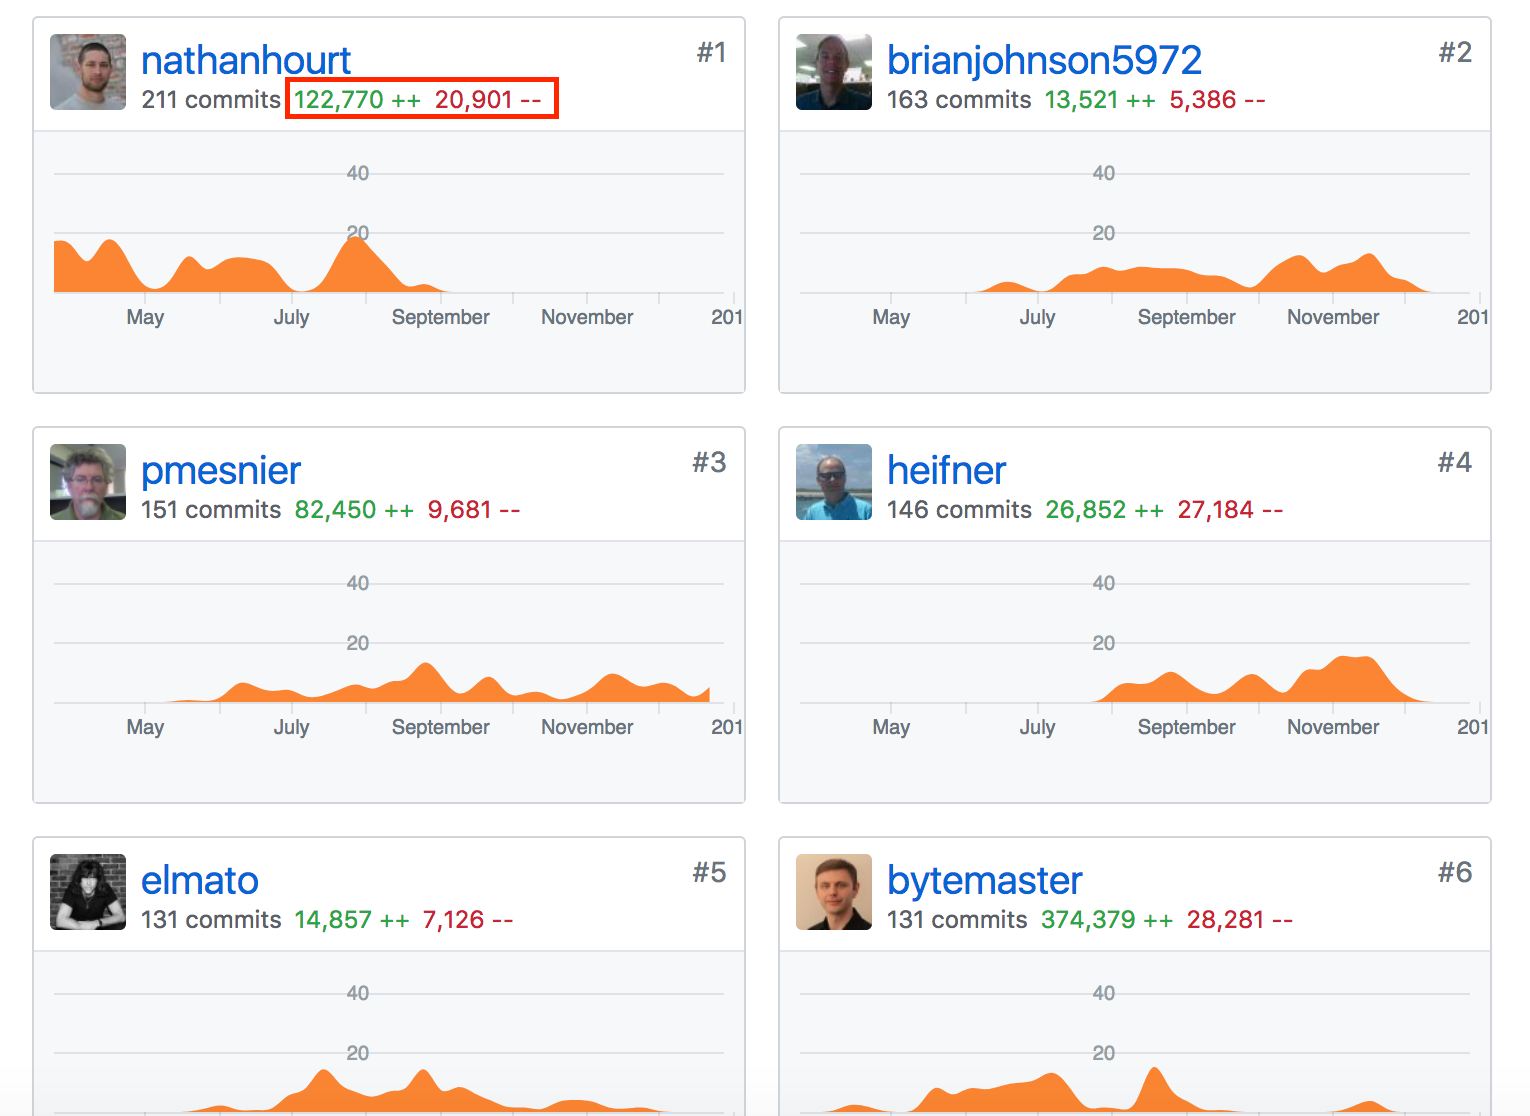
Task: View elmato's 131 commits
Action: pos(211,920)
